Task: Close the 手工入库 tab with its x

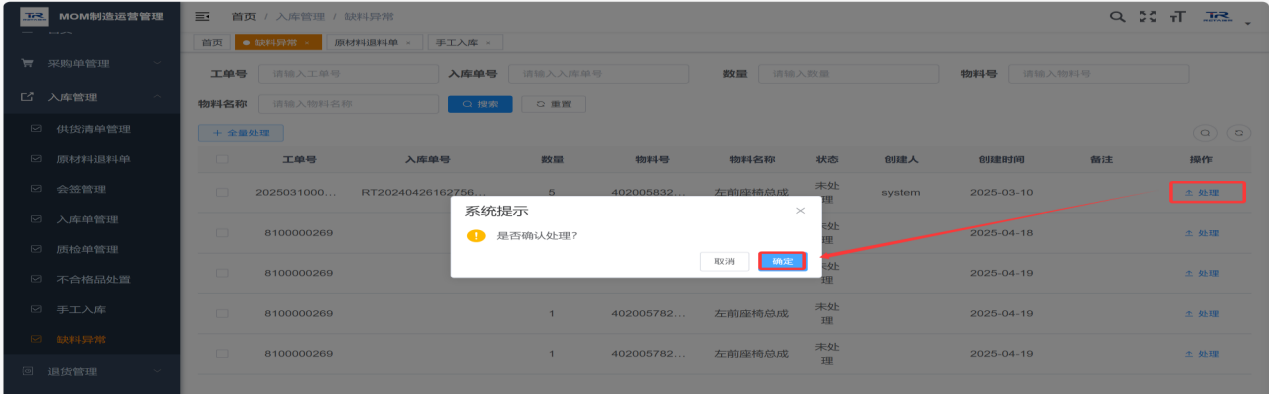Action: [488, 43]
